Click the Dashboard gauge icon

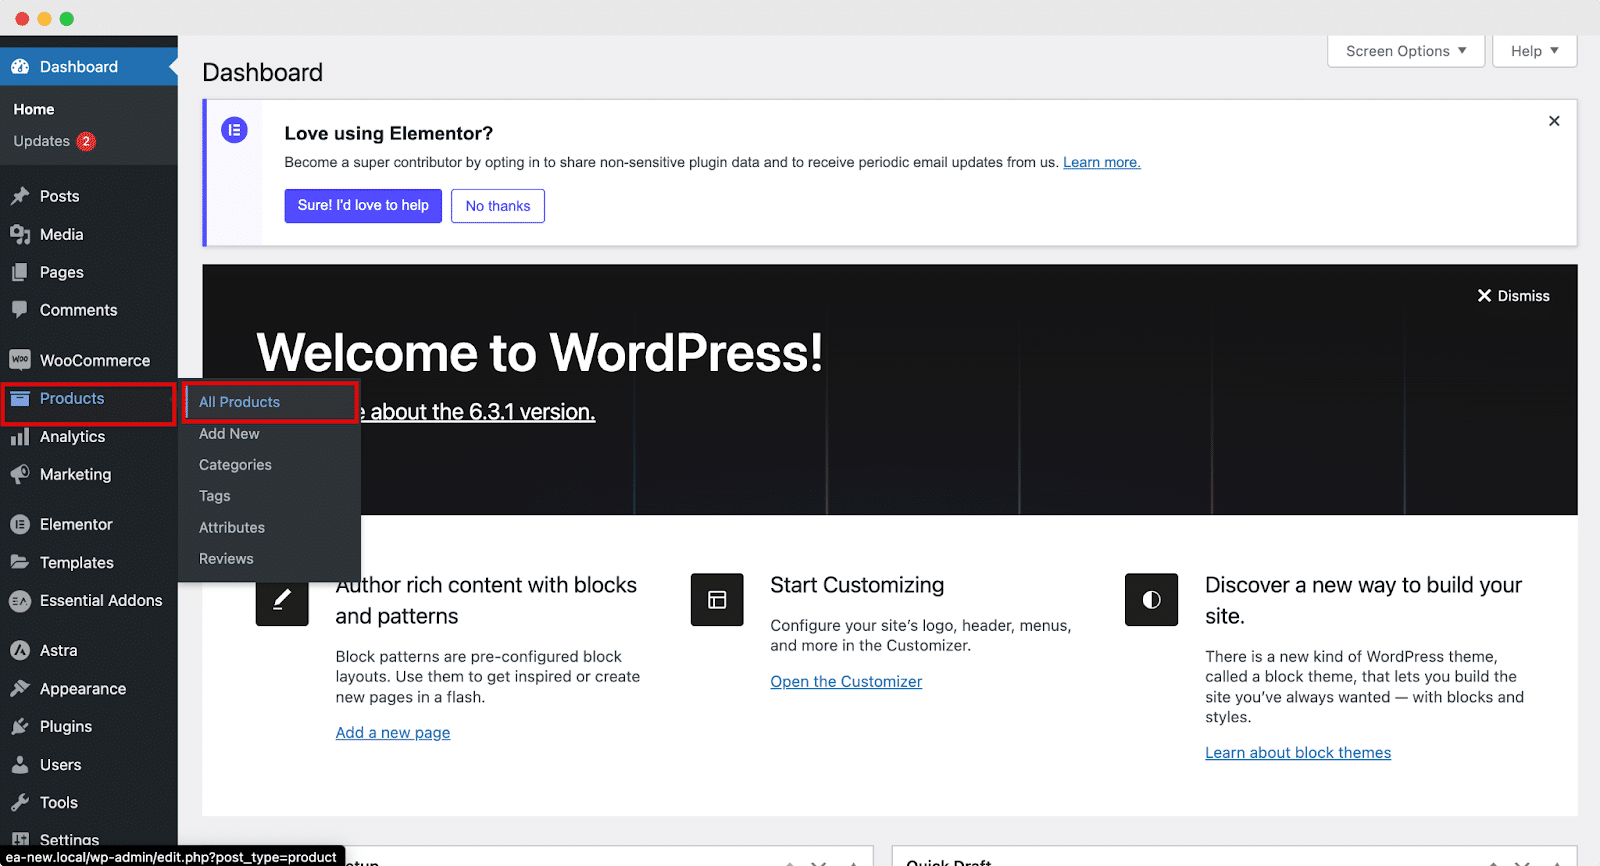20,67
